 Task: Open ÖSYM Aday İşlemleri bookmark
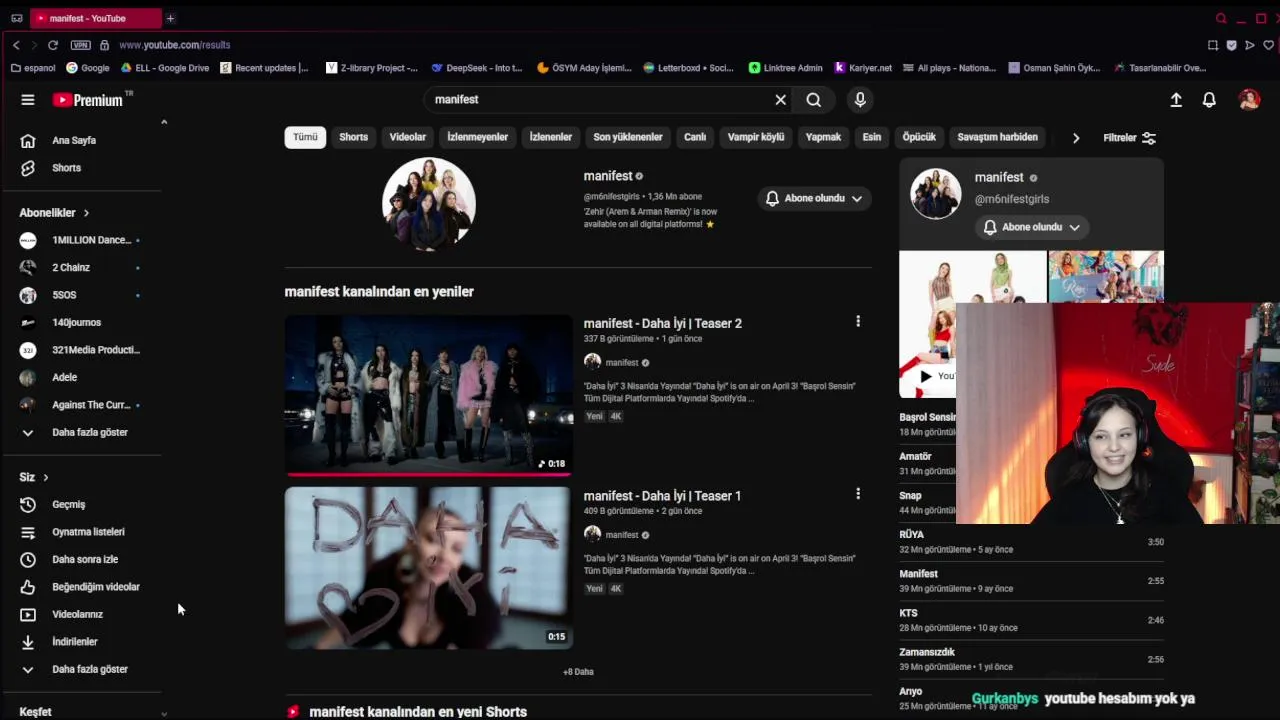[584, 68]
